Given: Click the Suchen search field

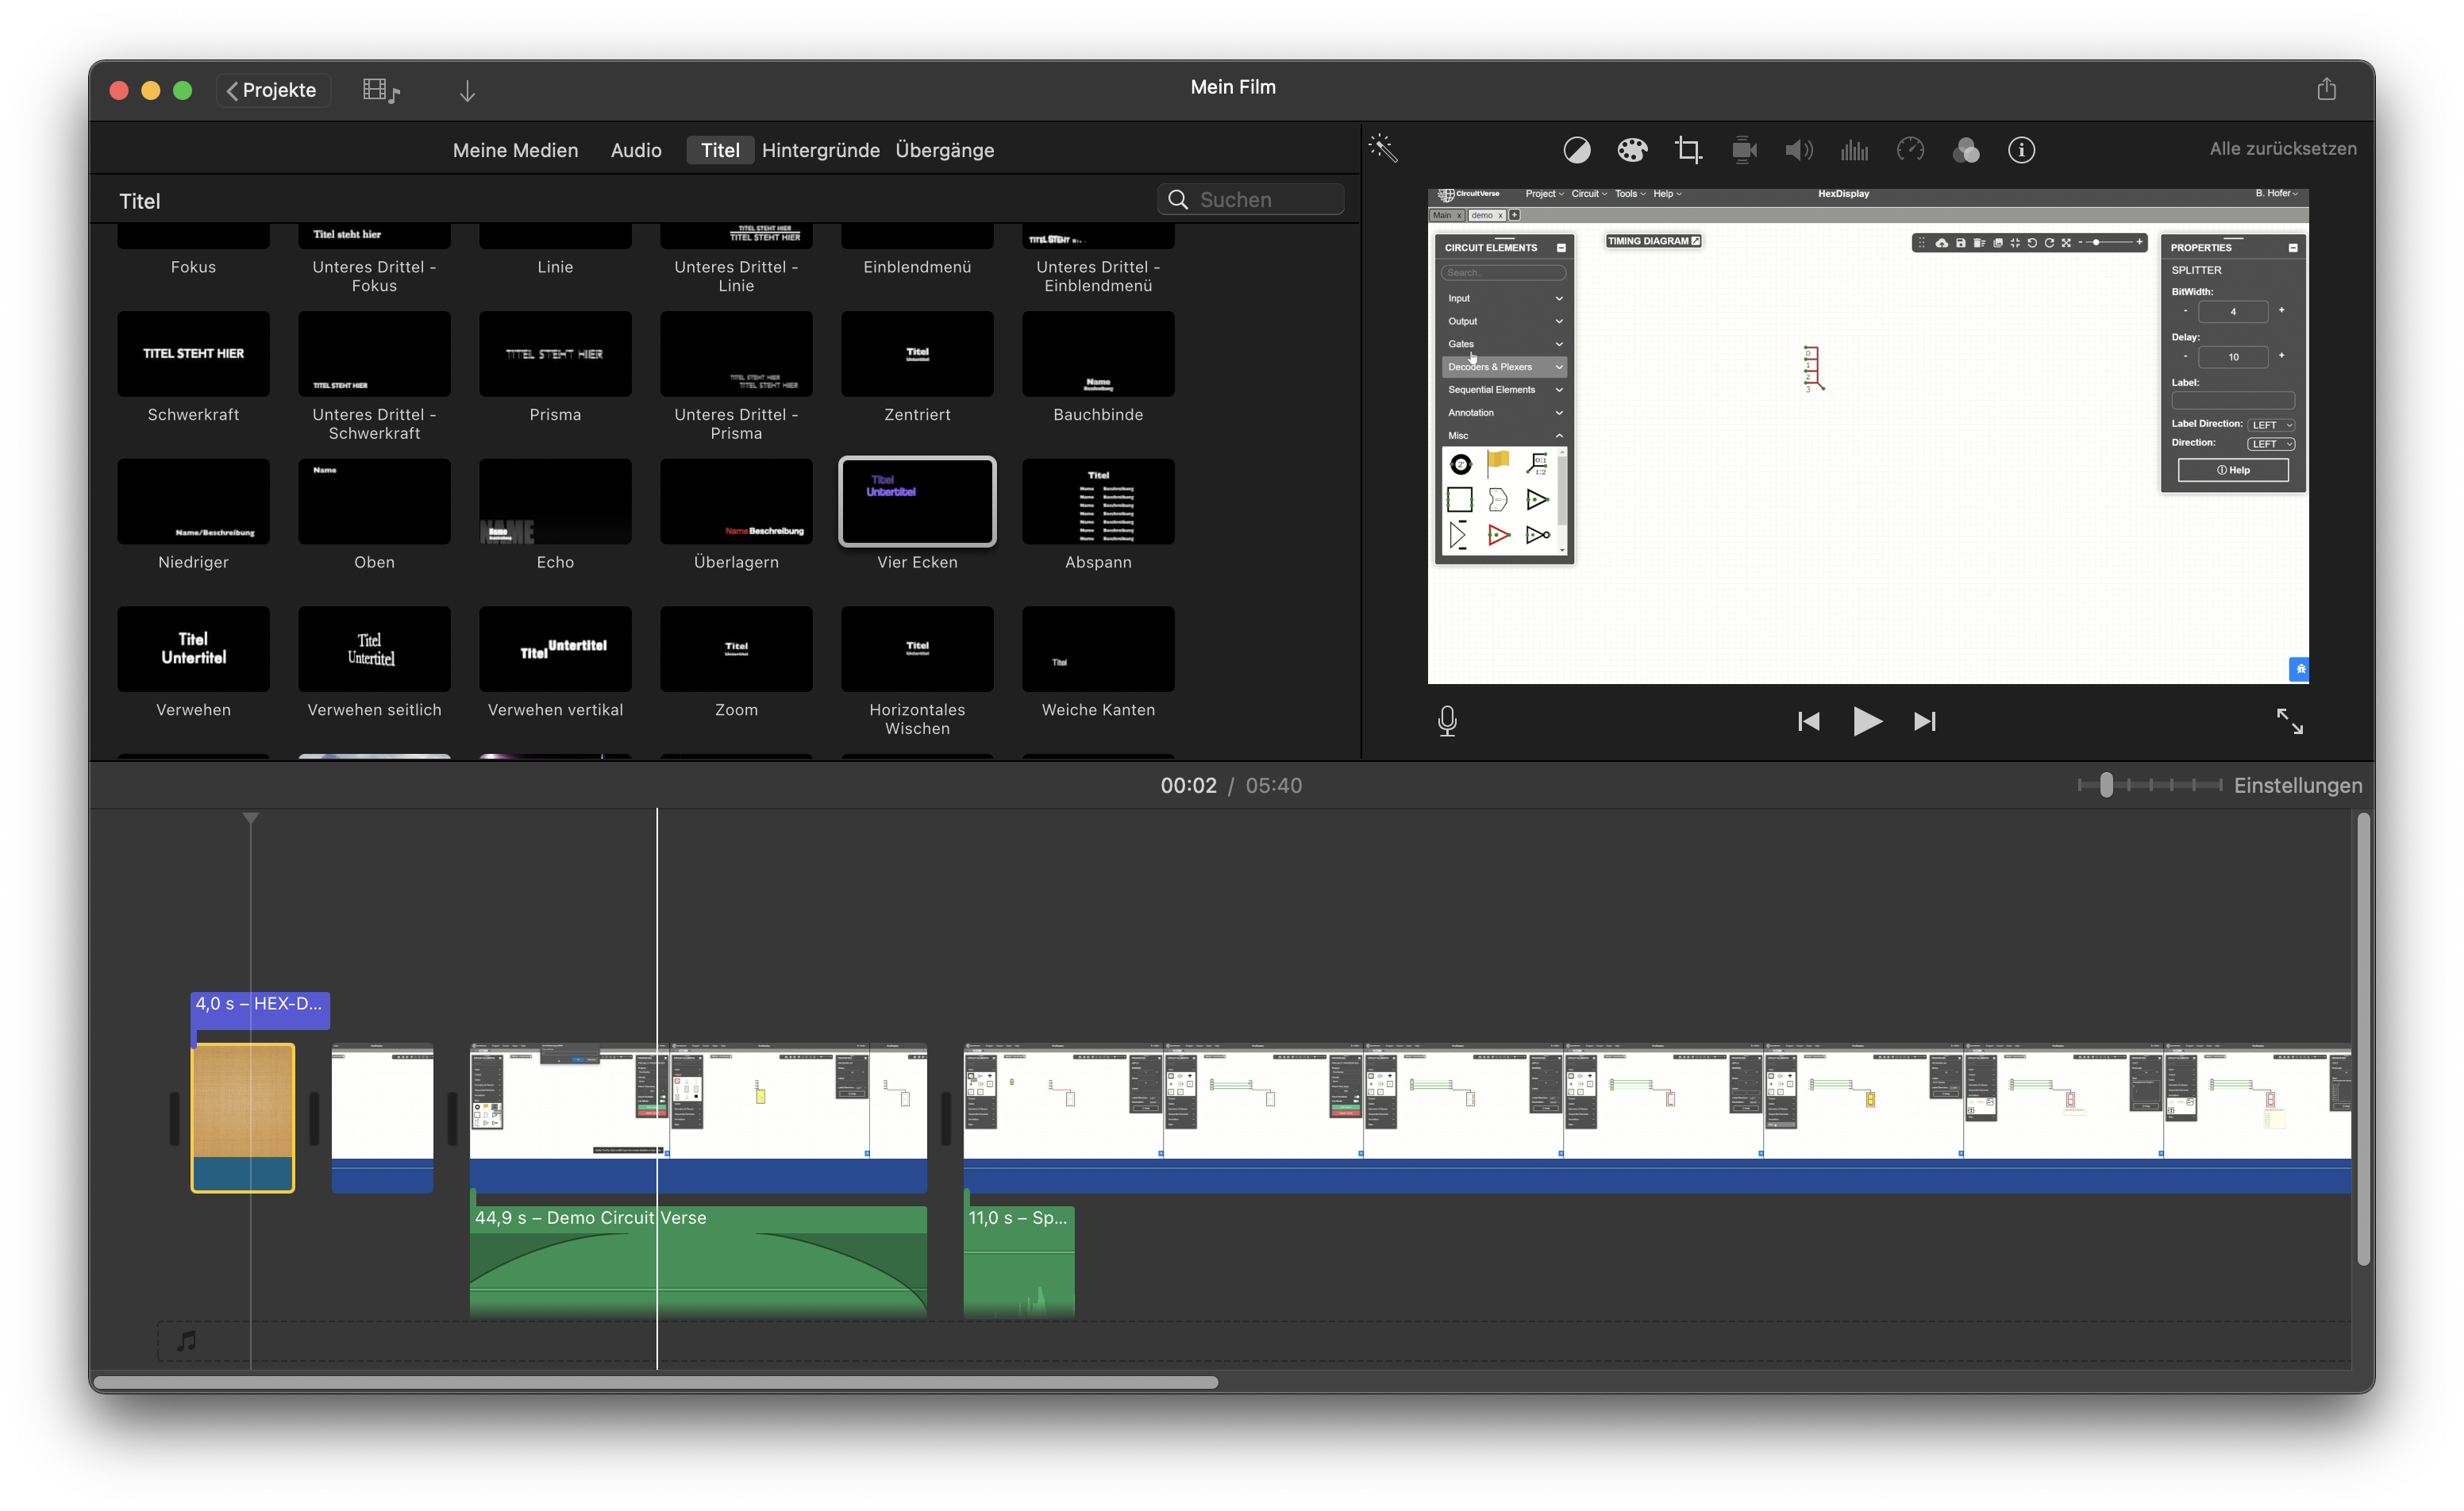Looking at the screenshot, I should pos(1250,199).
